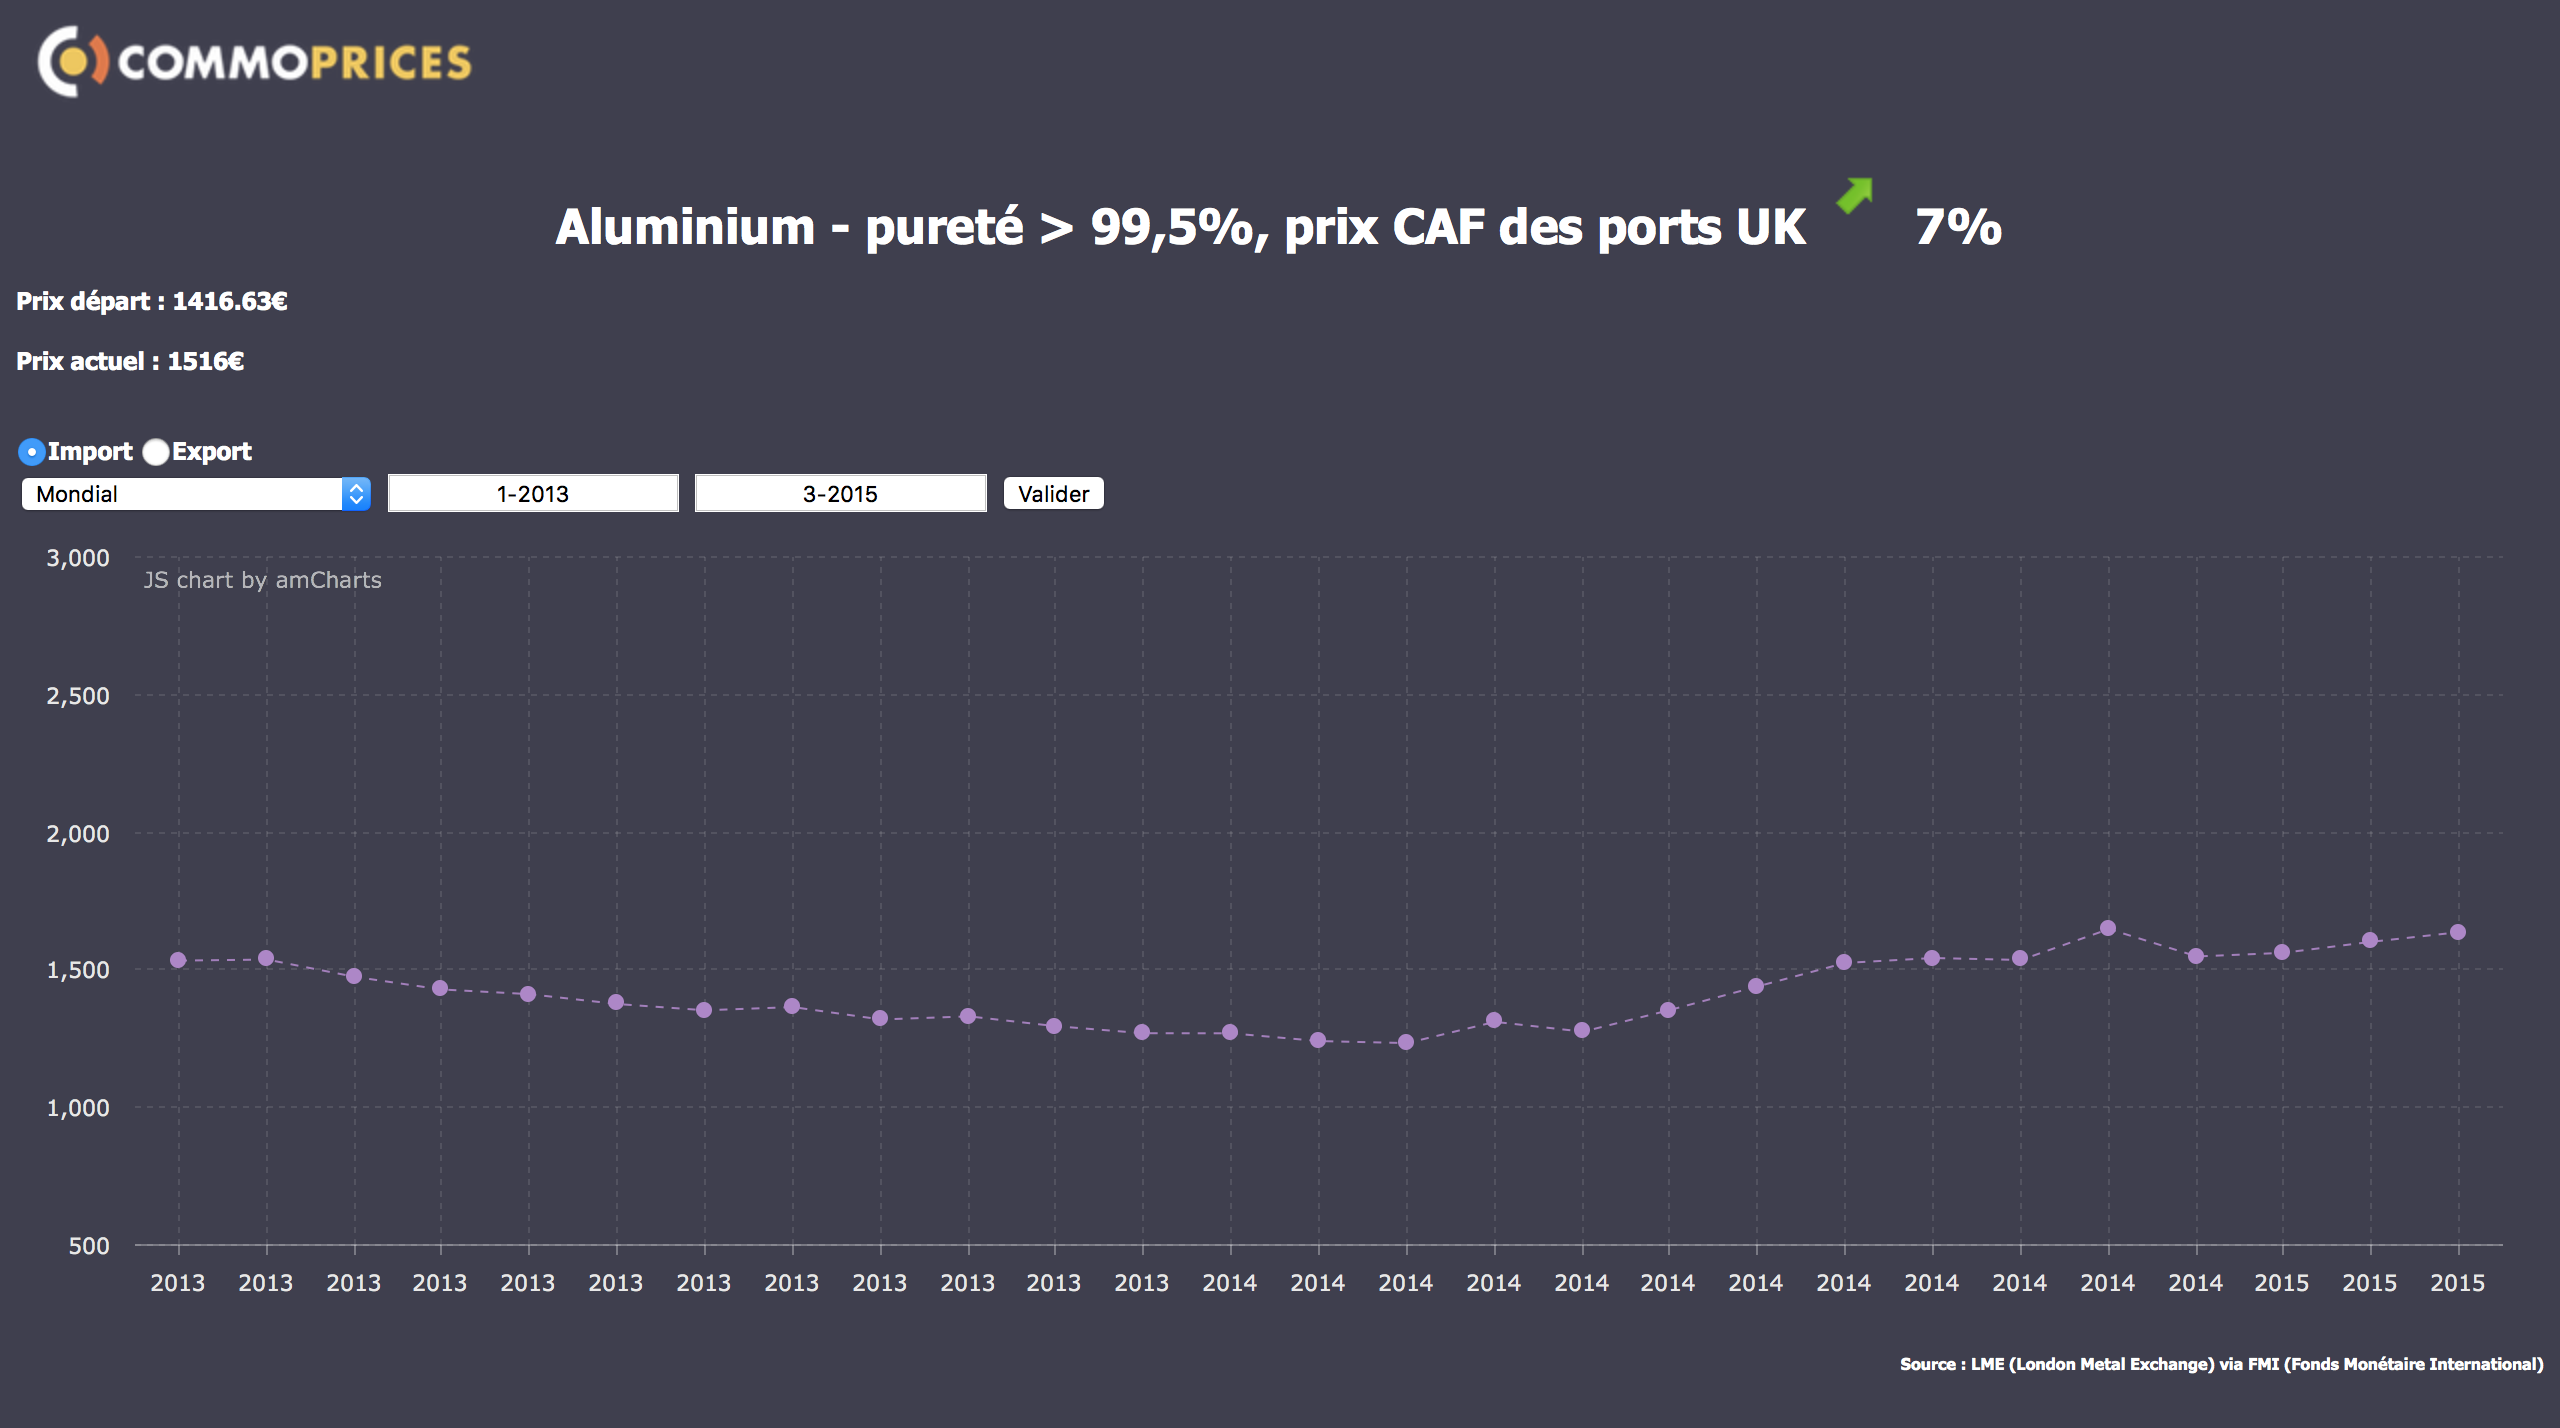Viewport: 2560px width, 1428px height.
Task: Click the Aluminium chart title
Action: (x=1180, y=227)
